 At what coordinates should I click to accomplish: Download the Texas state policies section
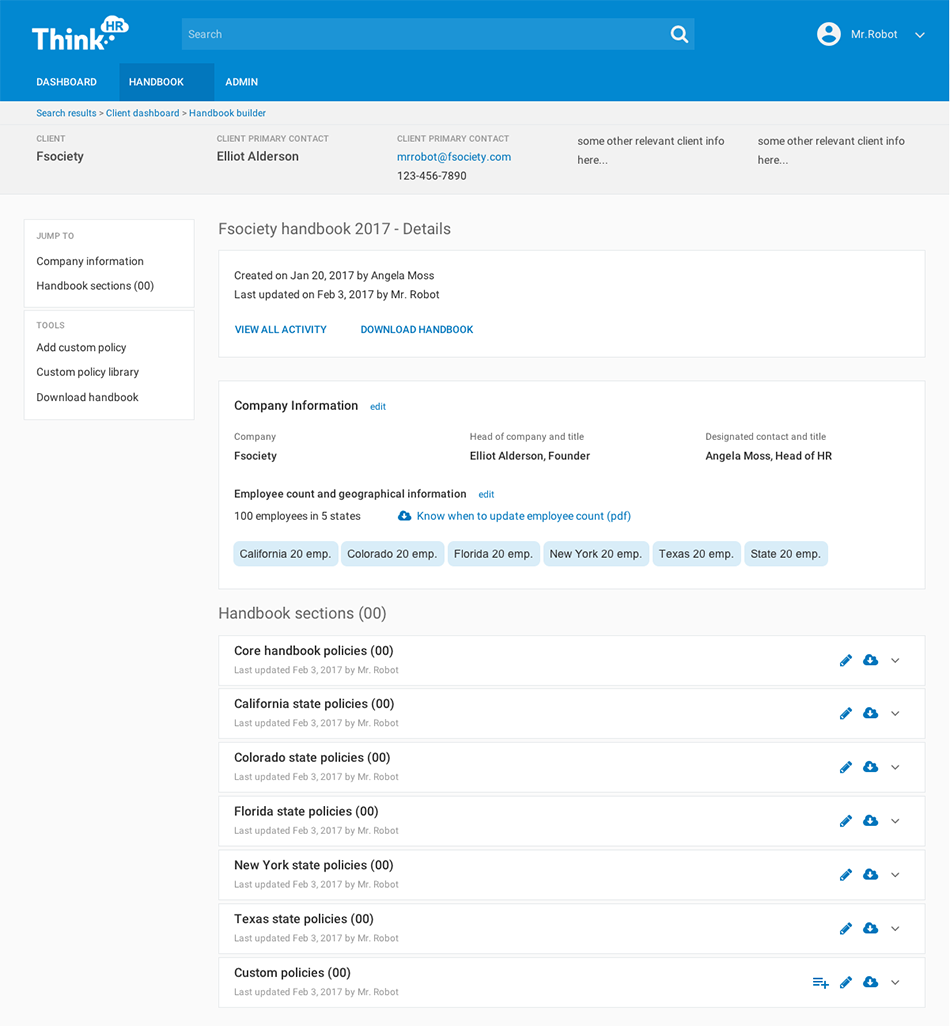(x=870, y=928)
